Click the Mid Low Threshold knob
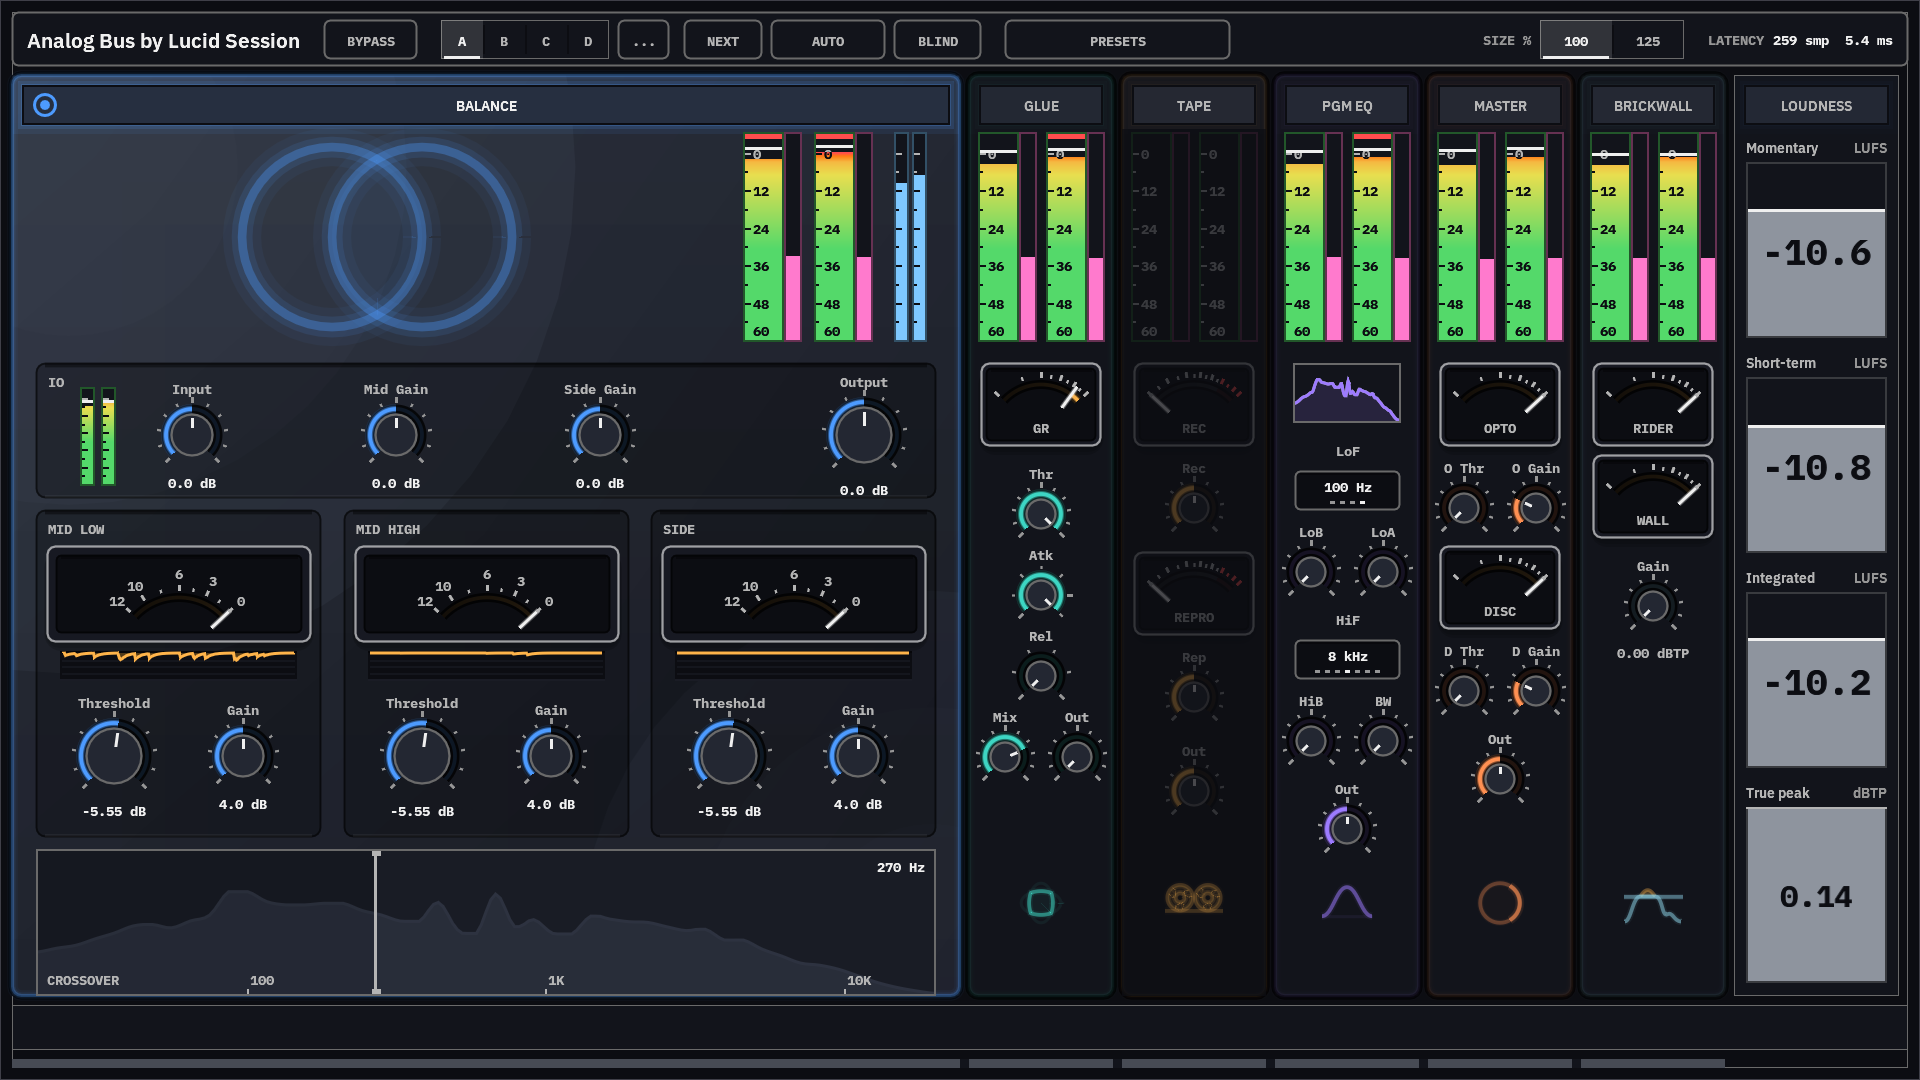 (115, 756)
